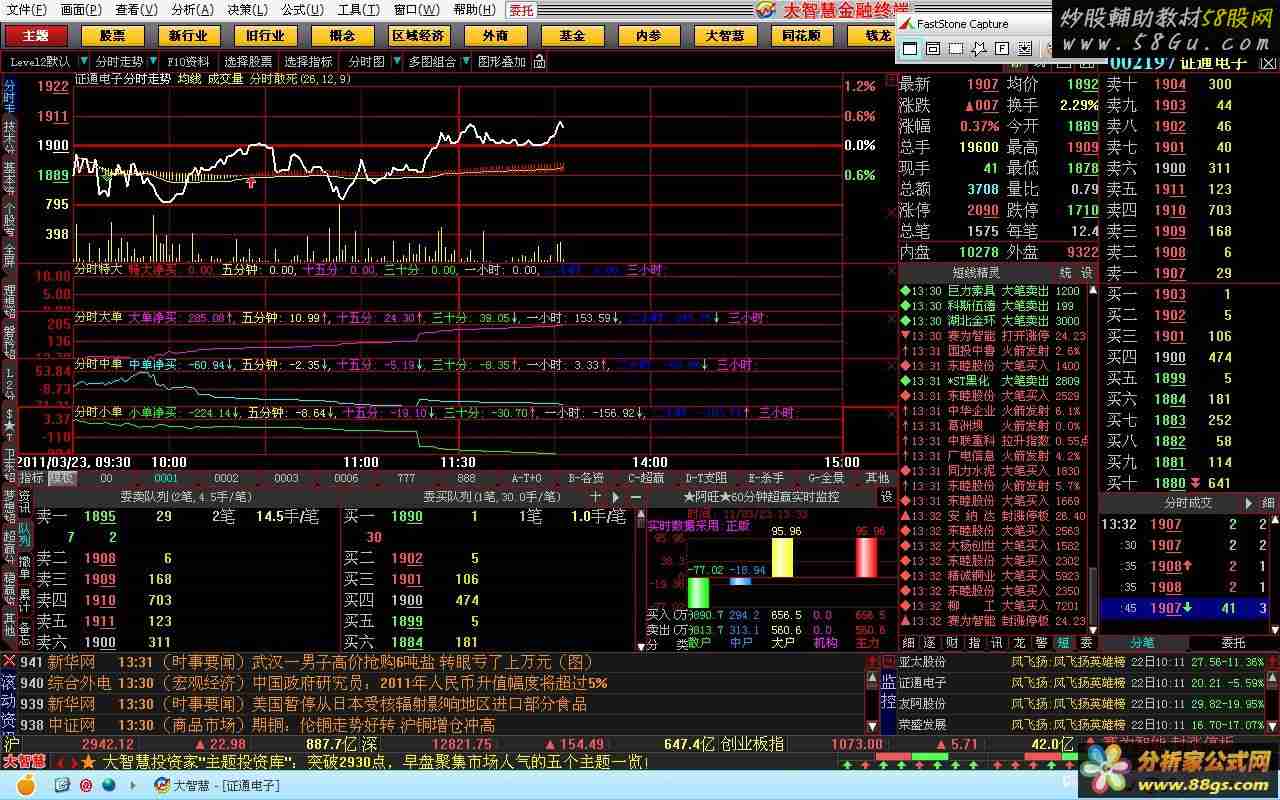Open 大智慧 [证通电子] taskbar window button
Image resolution: width=1280 pixels, height=800 pixels.
click(217, 785)
